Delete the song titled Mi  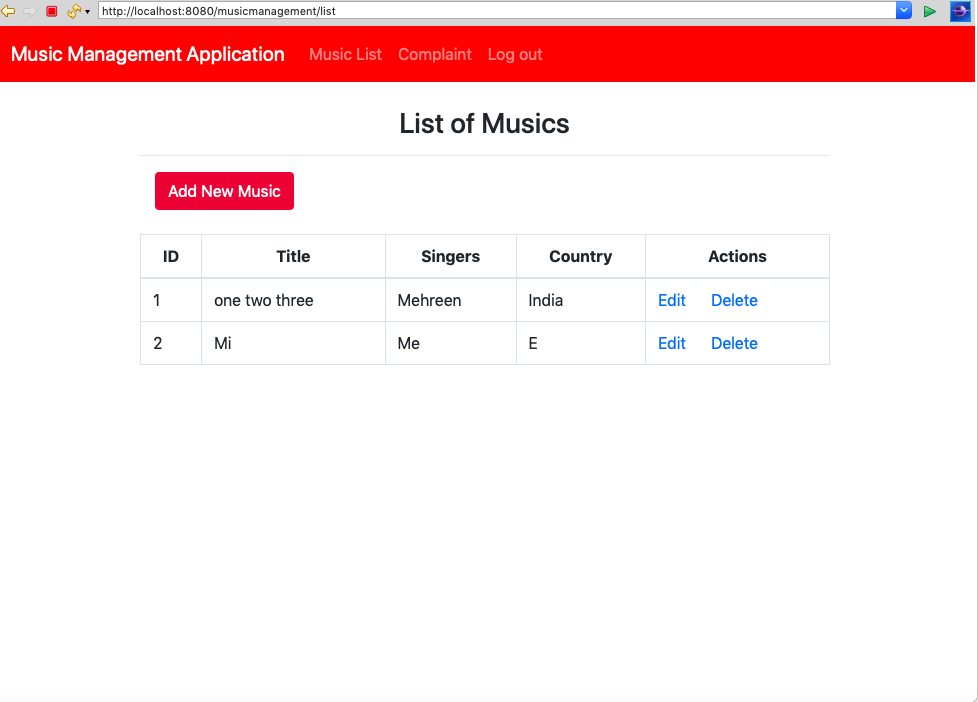734,343
